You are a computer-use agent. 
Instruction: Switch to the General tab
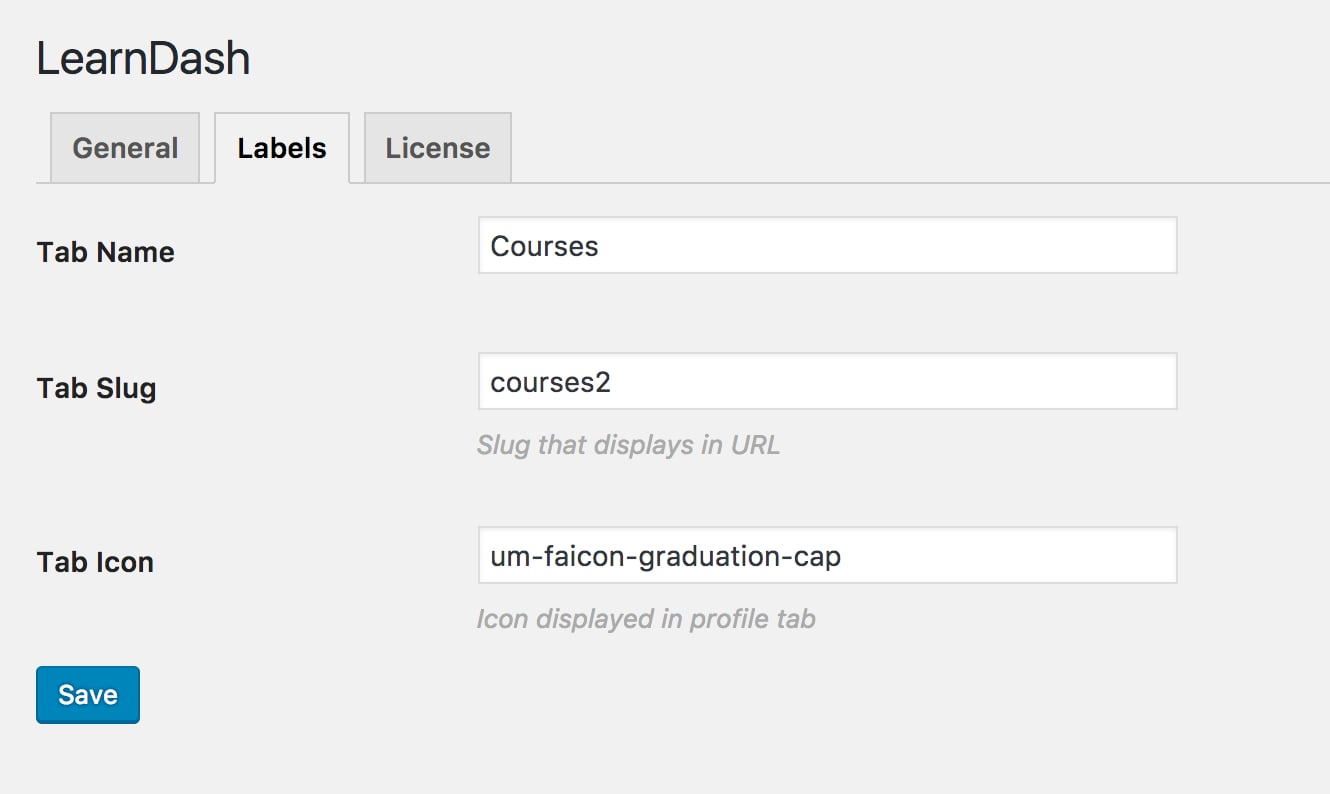[x=125, y=148]
